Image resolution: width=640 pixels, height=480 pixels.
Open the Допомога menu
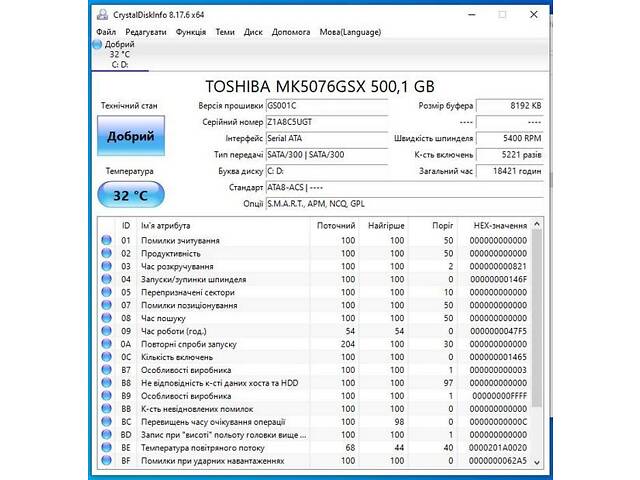click(x=291, y=32)
